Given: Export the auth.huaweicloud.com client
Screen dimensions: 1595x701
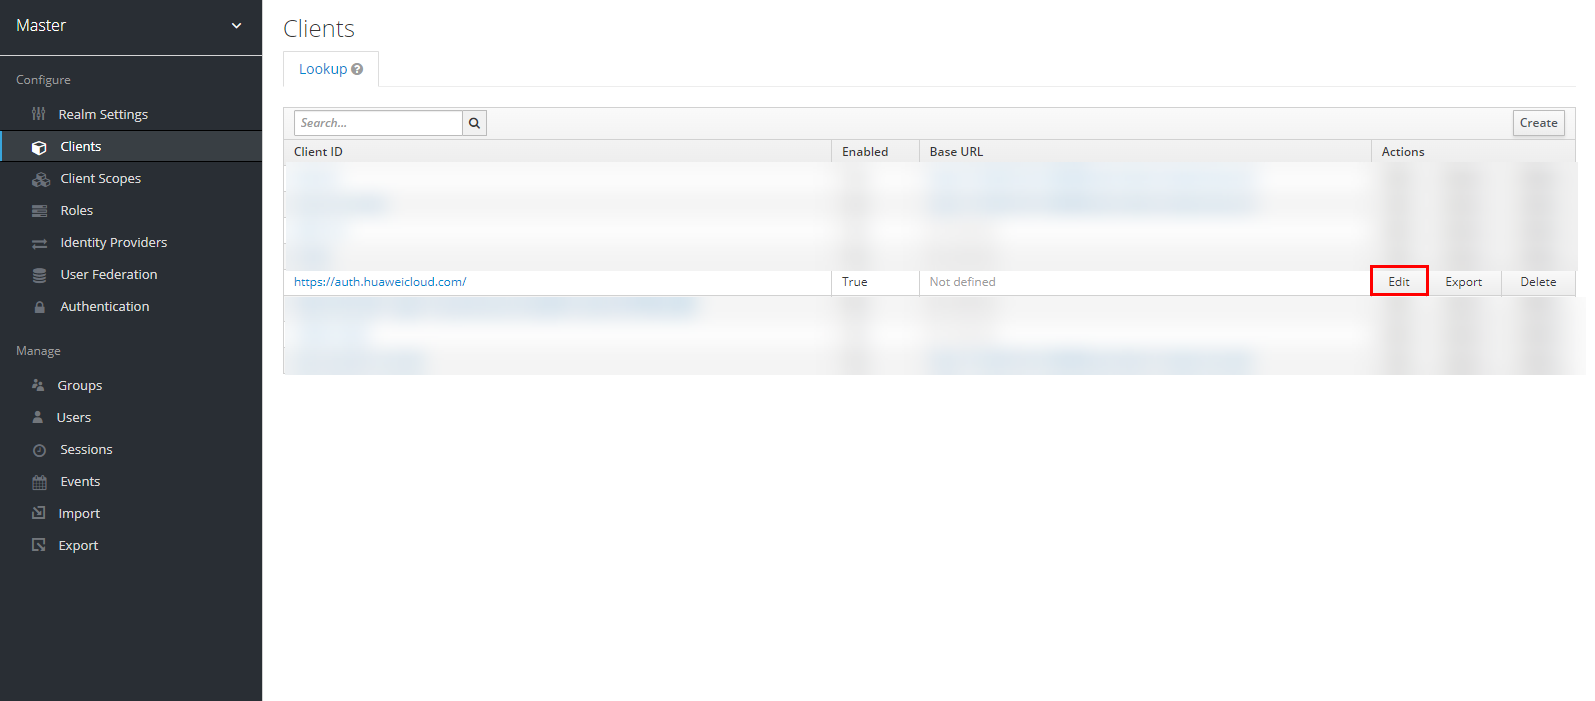Looking at the screenshot, I should coord(1463,282).
